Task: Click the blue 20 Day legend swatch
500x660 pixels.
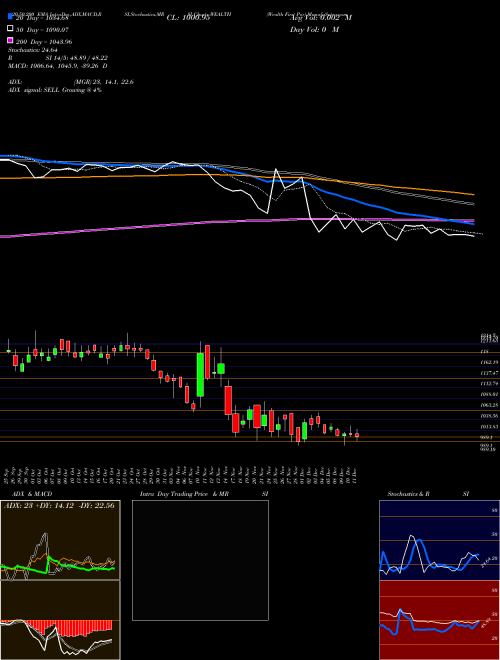Action: pyautogui.click(x=11, y=17)
